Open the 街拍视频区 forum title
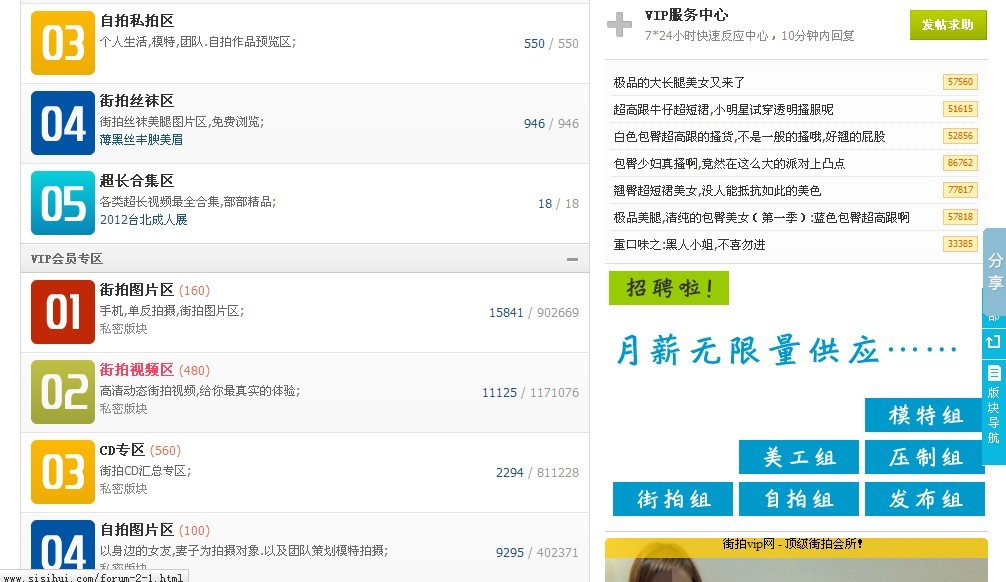Image resolution: width=1006 pixels, height=582 pixels. (137, 370)
